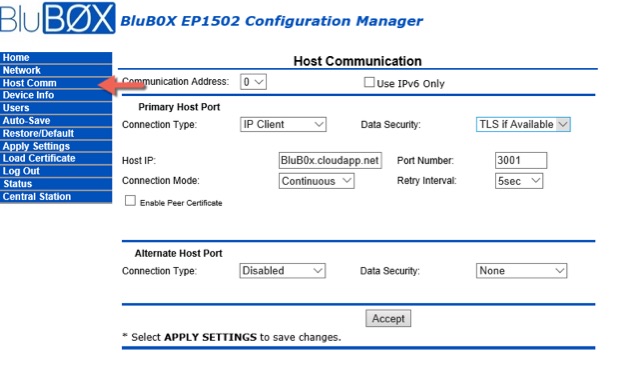Image resolution: width=626 pixels, height=371 pixels.
Task: Click the Accept button
Action: (388, 319)
